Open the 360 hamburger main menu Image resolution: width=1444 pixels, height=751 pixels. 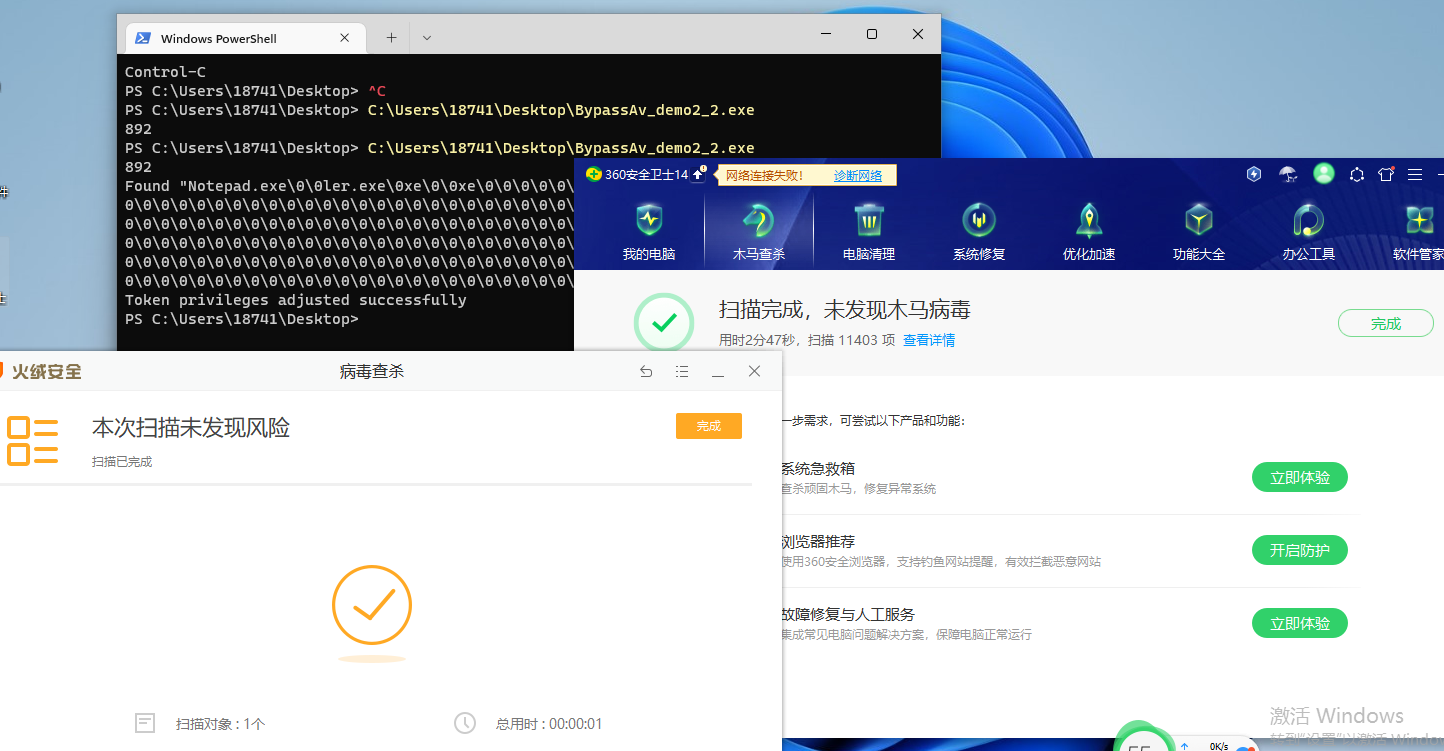[x=1415, y=174]
